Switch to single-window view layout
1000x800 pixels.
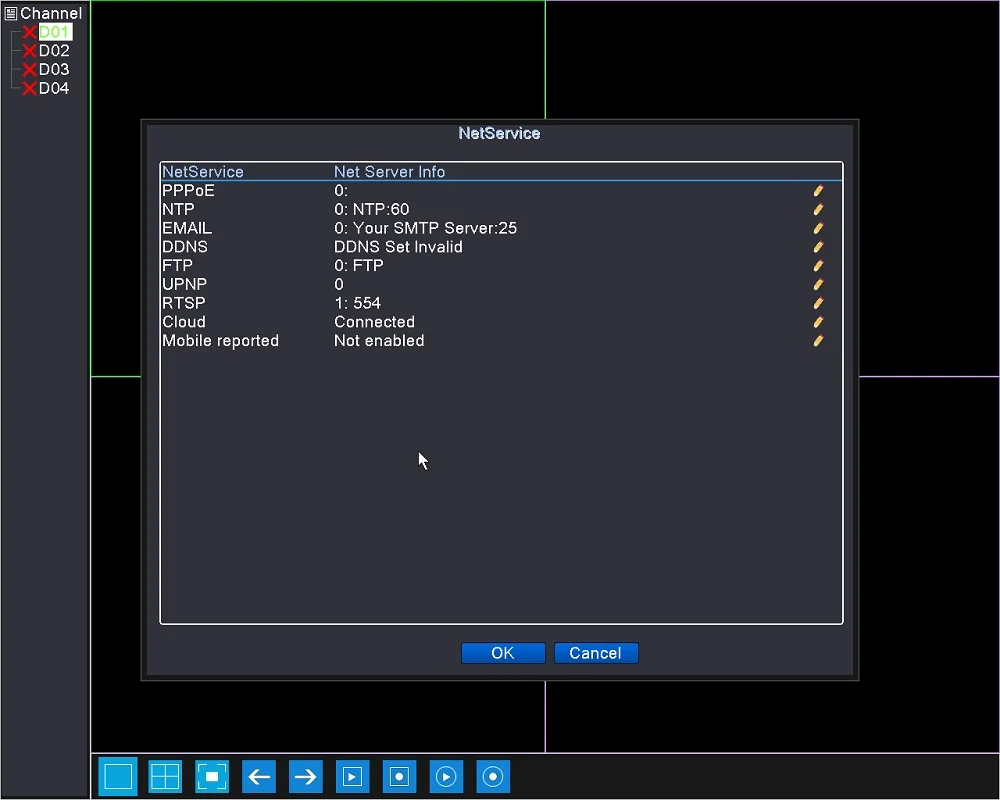[118, 776]
